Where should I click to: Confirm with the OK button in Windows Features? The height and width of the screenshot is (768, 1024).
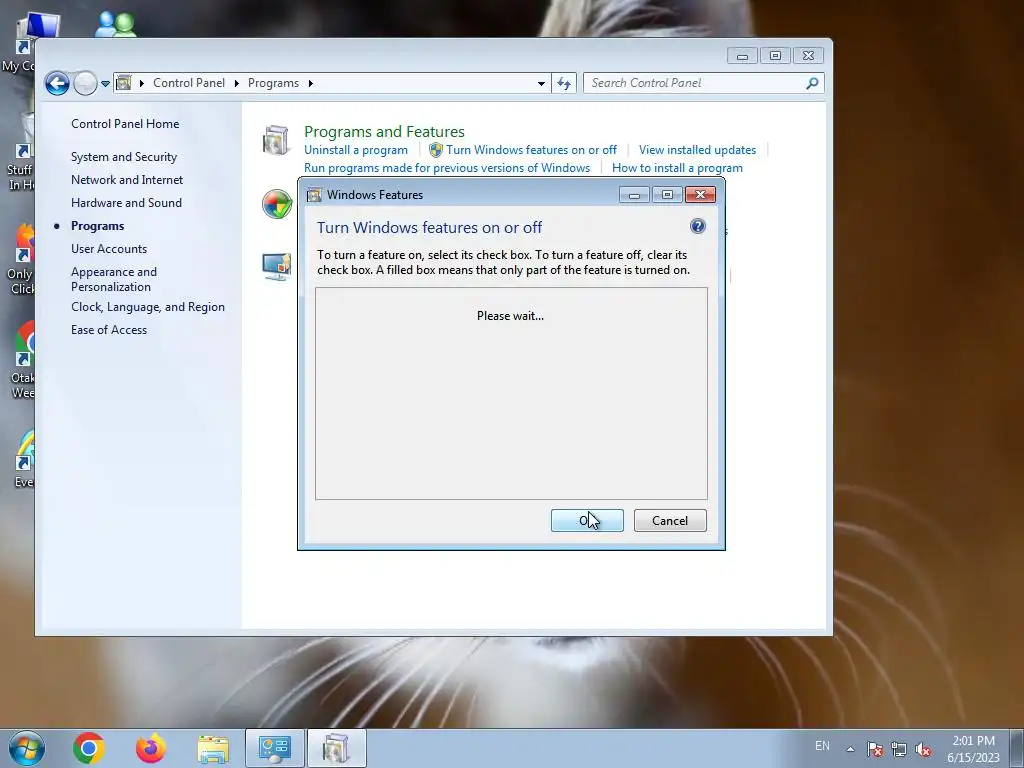[587, 520]
